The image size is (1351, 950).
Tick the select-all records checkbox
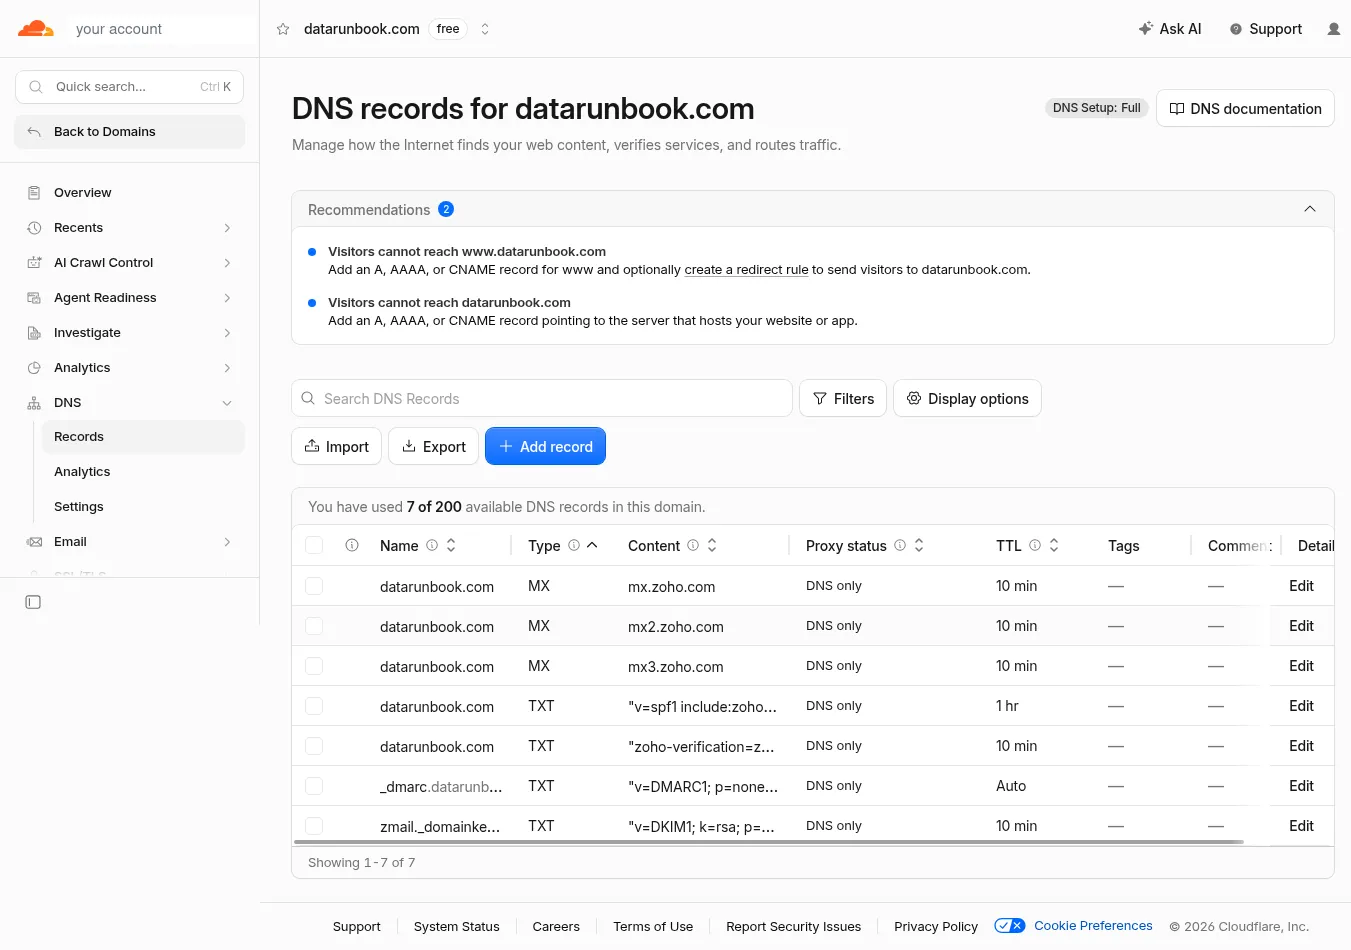tap(314, 545)
